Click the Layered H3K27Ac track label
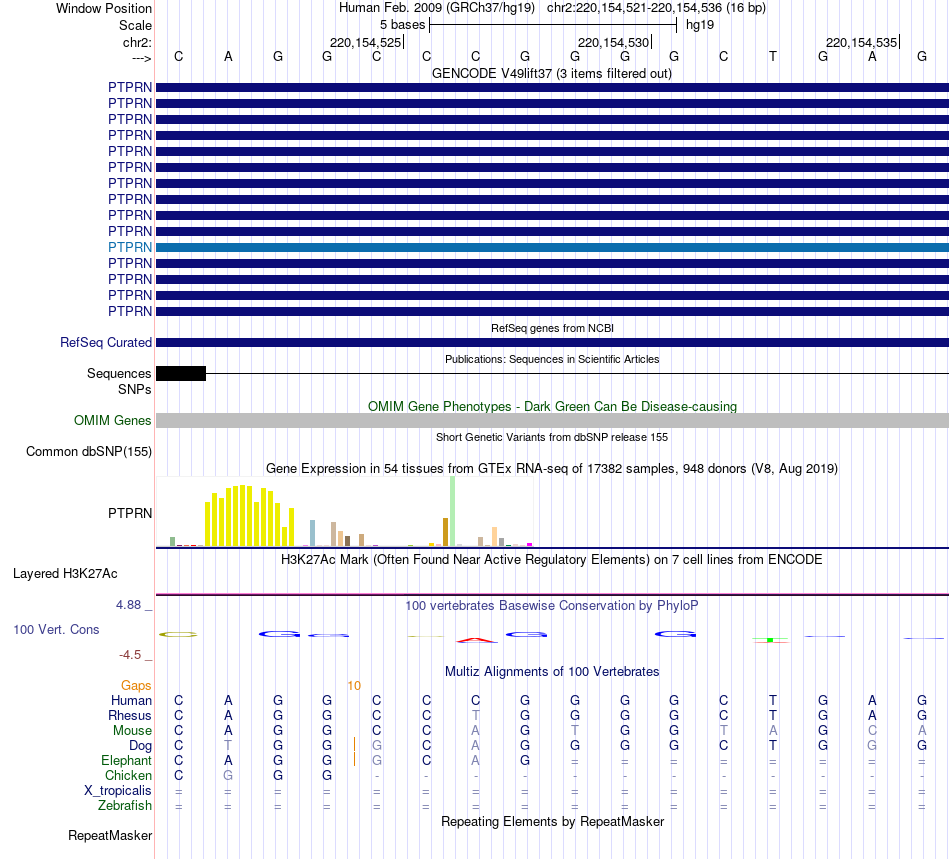The image size is (950, 859). 65,574
